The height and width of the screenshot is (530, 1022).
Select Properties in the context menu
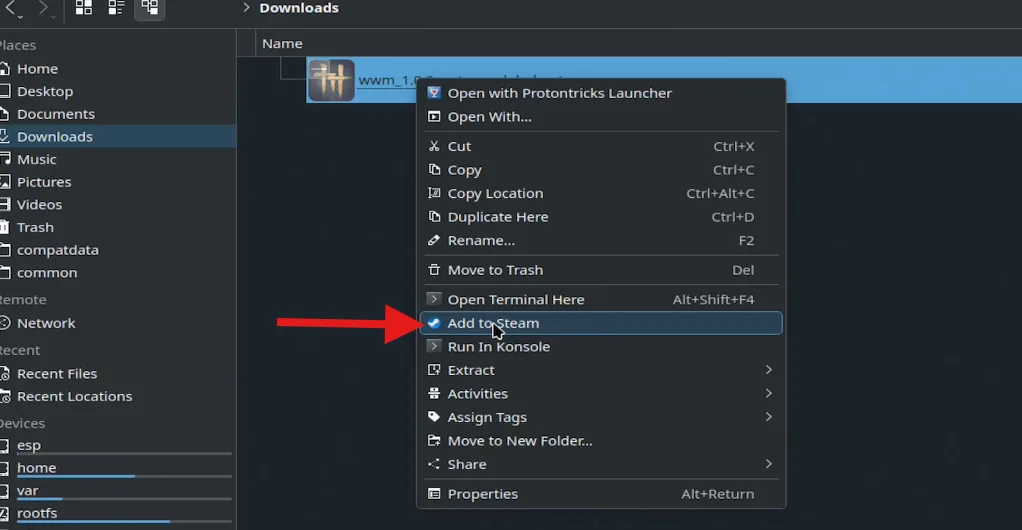482,494
